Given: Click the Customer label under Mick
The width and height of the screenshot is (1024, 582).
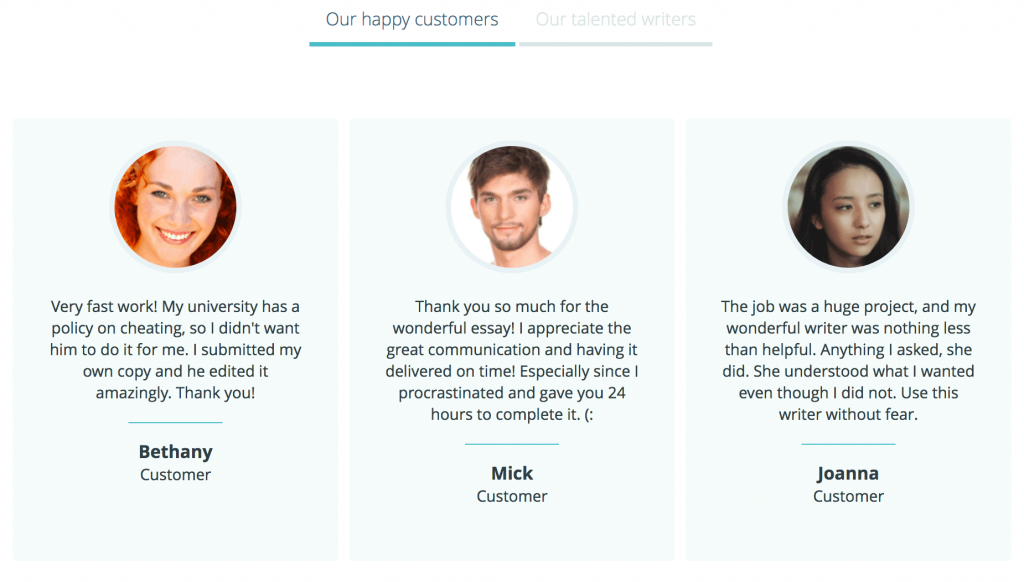Looking at the screenshot, I should (512, 496).
